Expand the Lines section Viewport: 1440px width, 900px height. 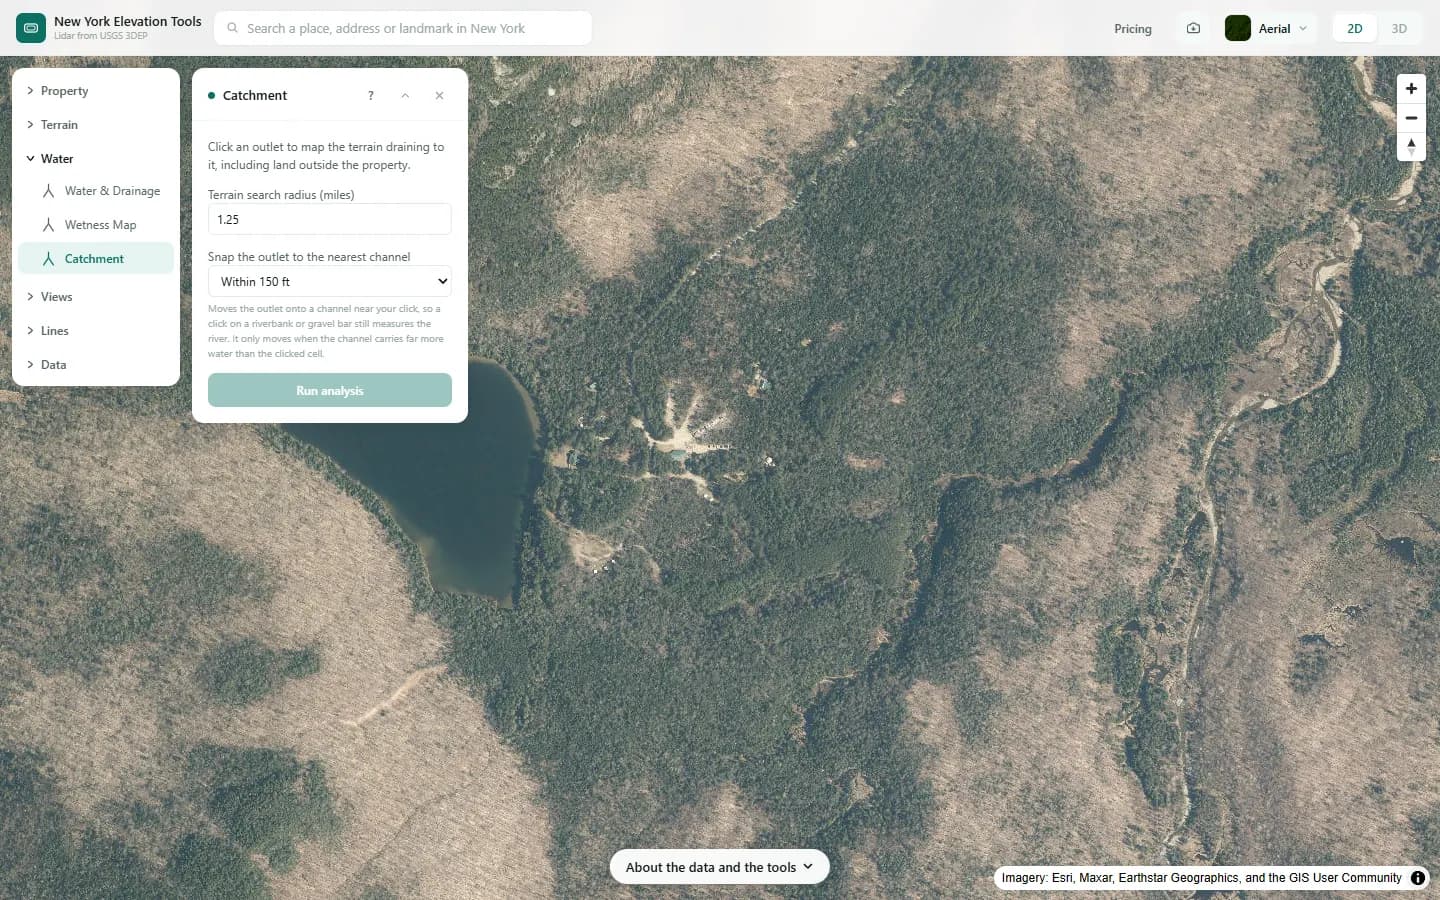(x=96, y=331)
